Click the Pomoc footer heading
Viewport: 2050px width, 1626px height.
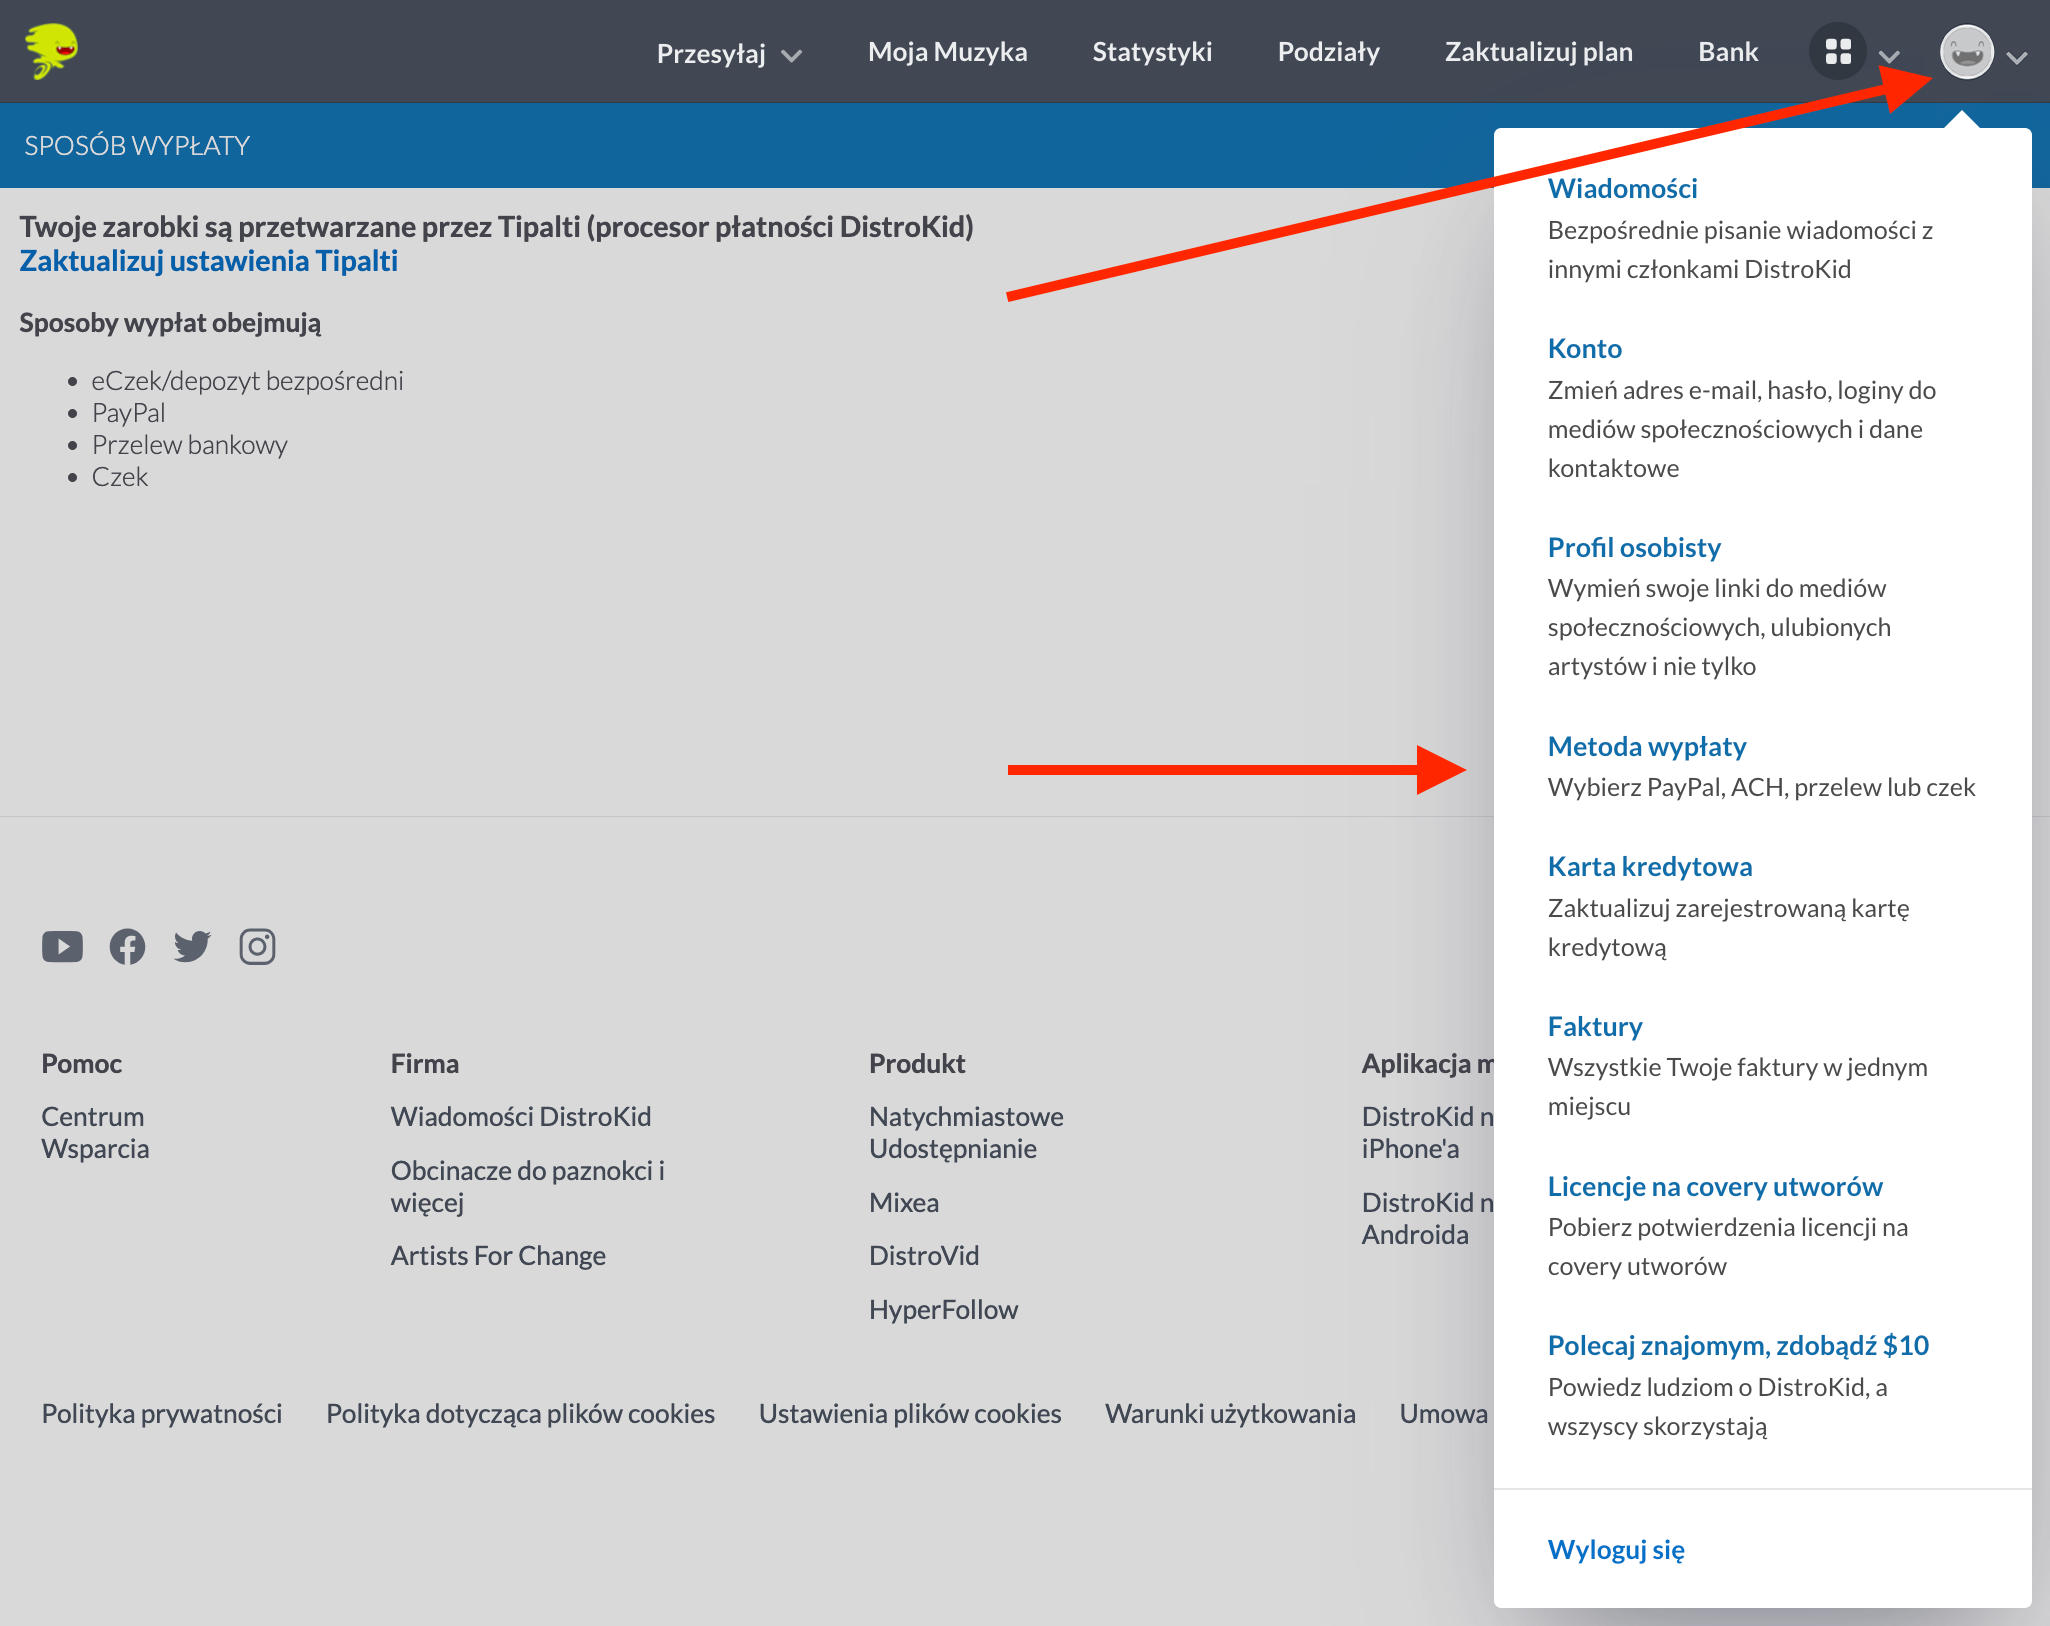tap(81, 1063)
